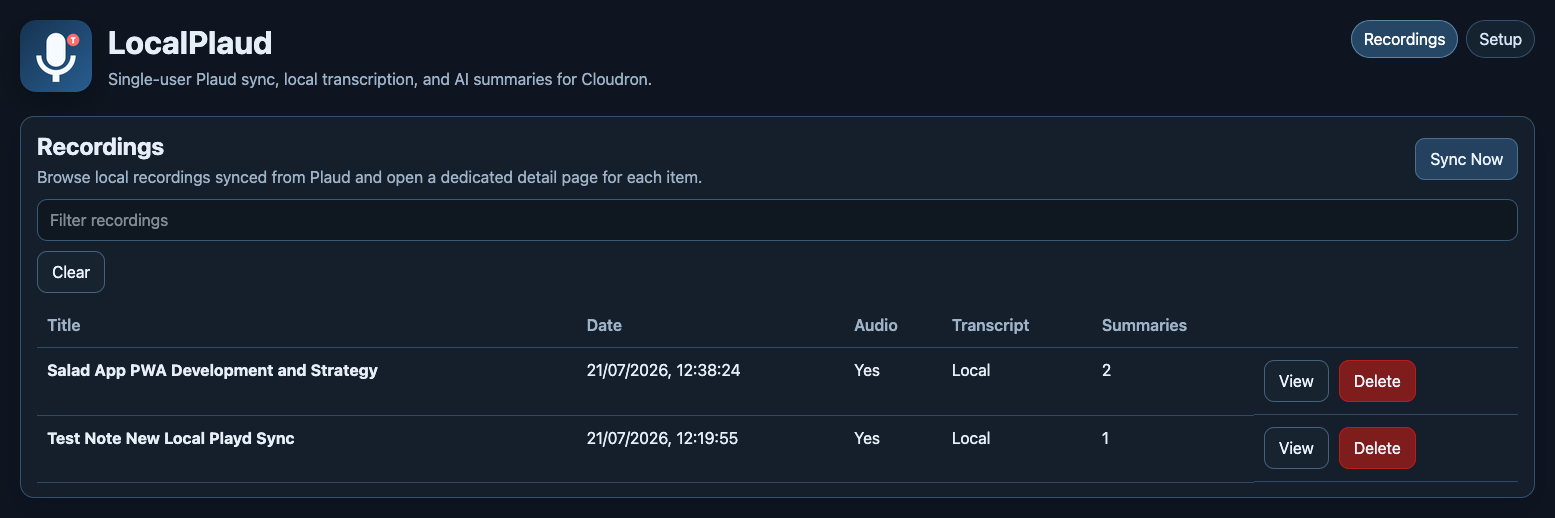Delete the Salad App PWA recording
This screenshot has height=518, width=1555.
pyautogui.click(x=1377, y=381)
